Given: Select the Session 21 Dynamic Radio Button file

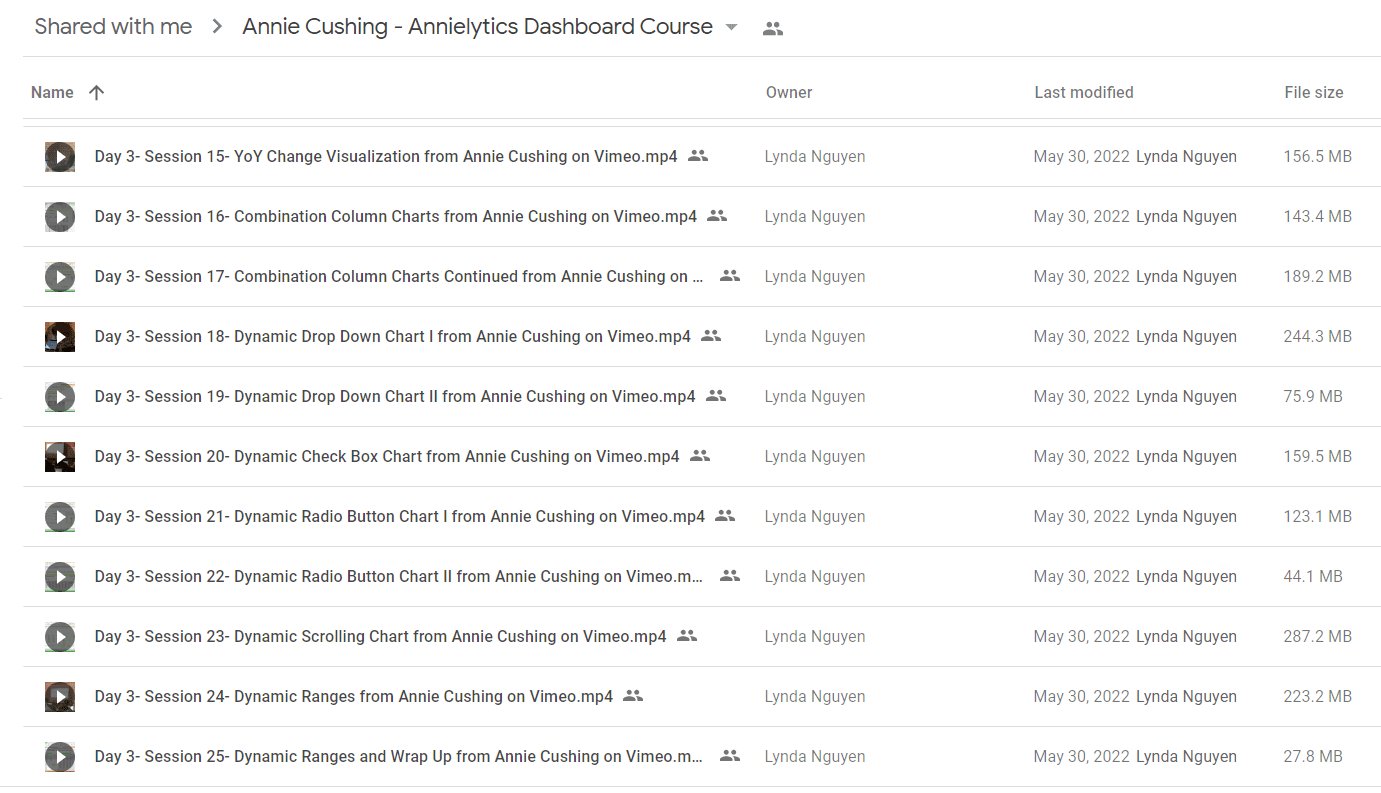Looking at the screenshot, I should [x=702, y=517].
